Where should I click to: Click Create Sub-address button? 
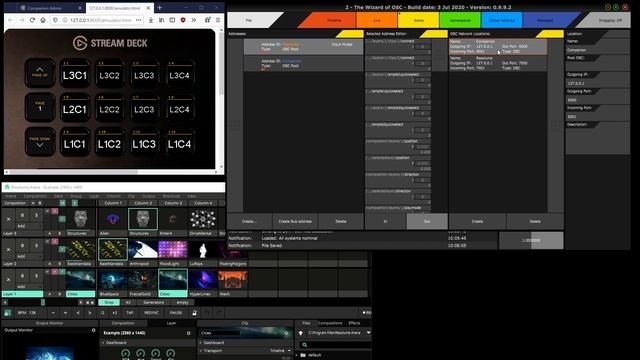click(295, 221)
